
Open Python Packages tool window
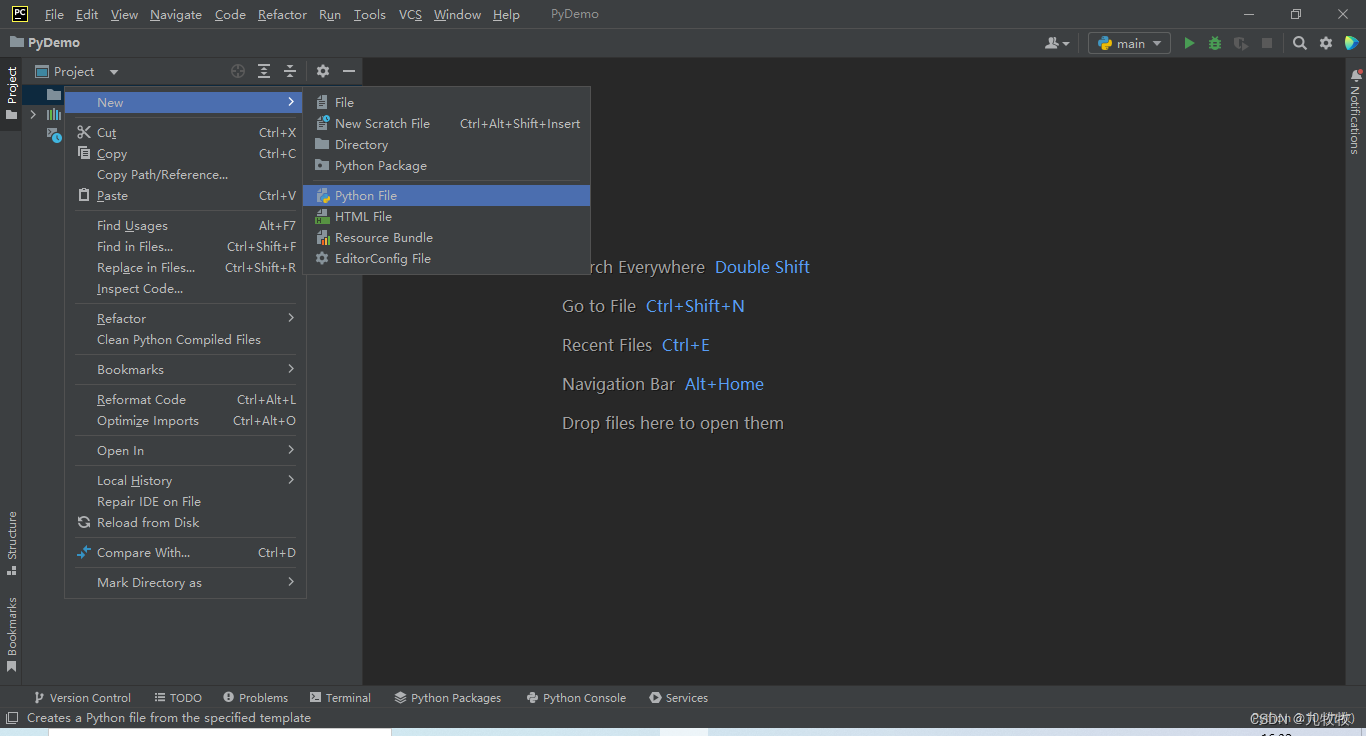(447, 698)
